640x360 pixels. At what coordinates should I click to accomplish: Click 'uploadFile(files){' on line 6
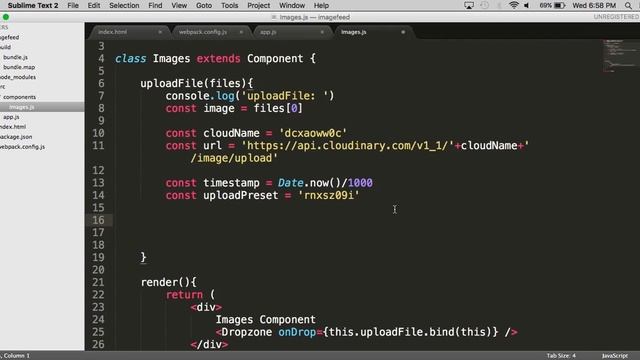click(x=197, y=83)
